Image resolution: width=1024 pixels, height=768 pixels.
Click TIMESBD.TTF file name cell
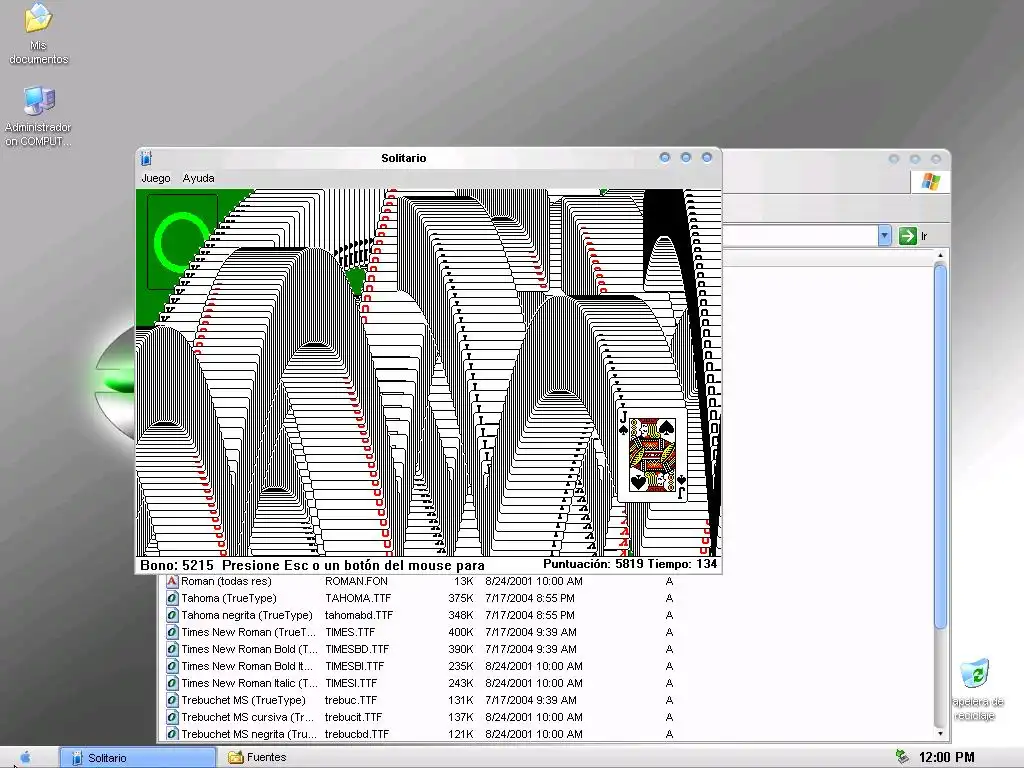click(357, 649)
